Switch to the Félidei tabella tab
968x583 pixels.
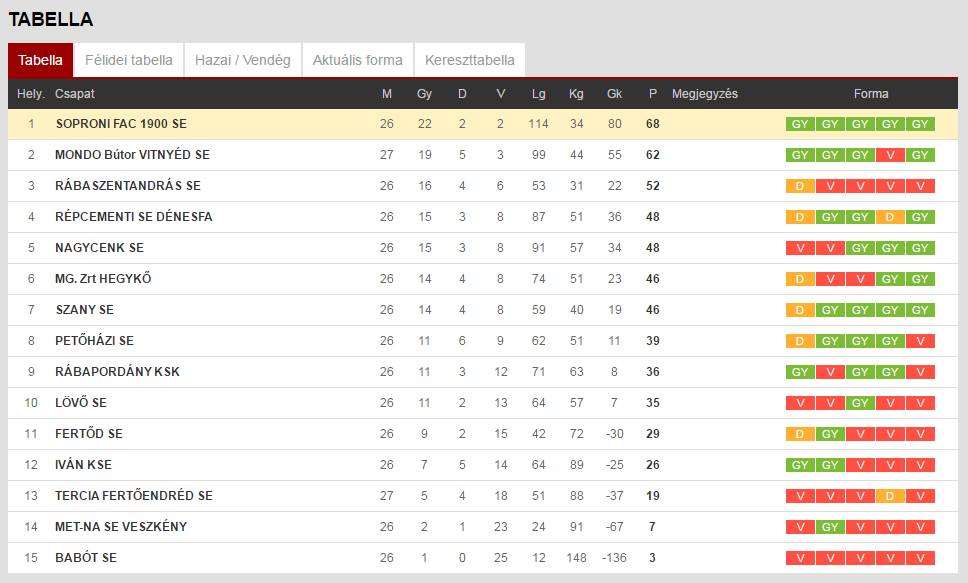[x=128, y=60]
